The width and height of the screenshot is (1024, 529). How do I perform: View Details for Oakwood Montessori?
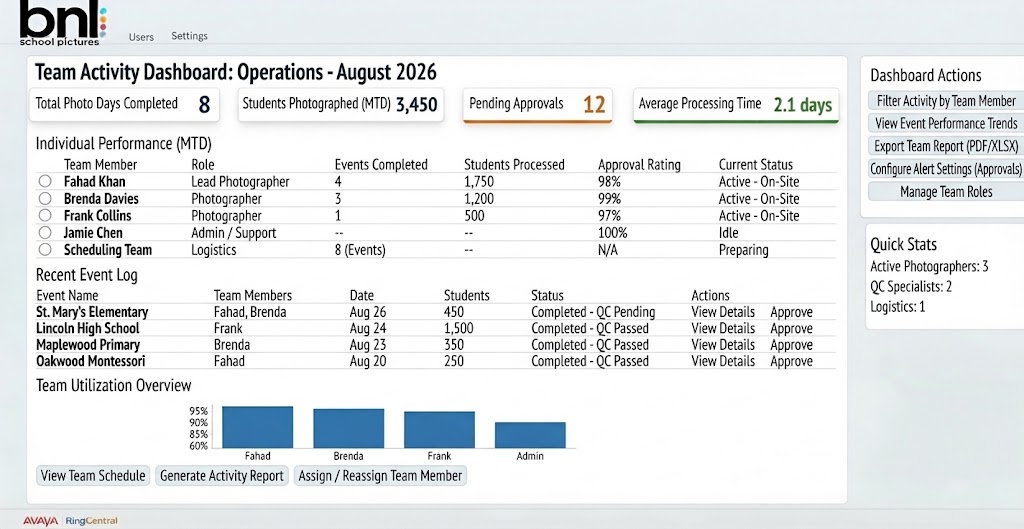coord(723,361)
